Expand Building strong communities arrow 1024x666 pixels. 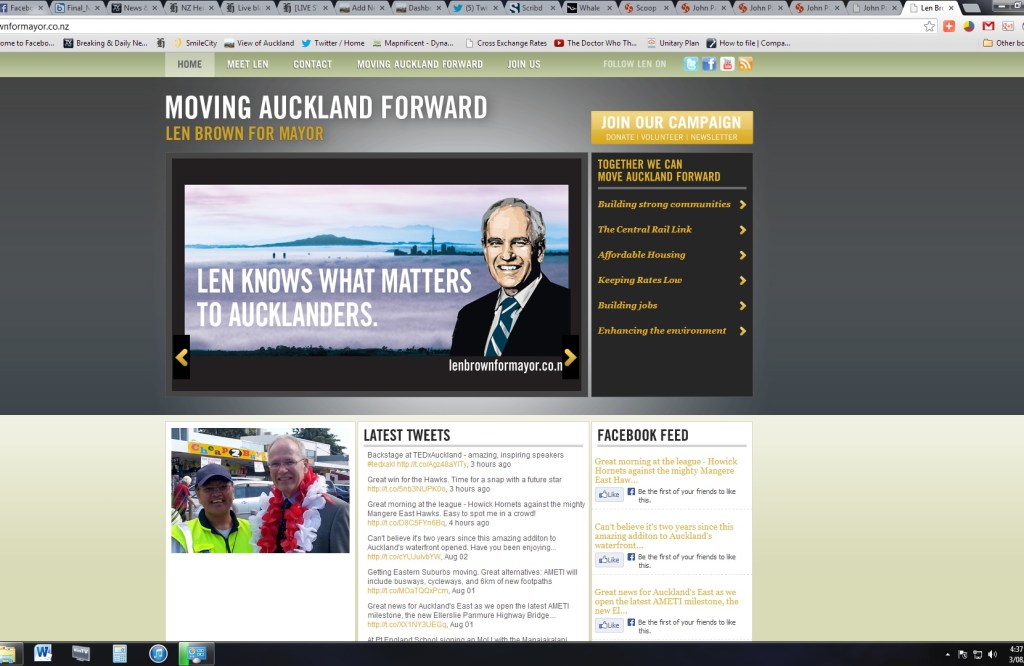click(x=743, y=205)
